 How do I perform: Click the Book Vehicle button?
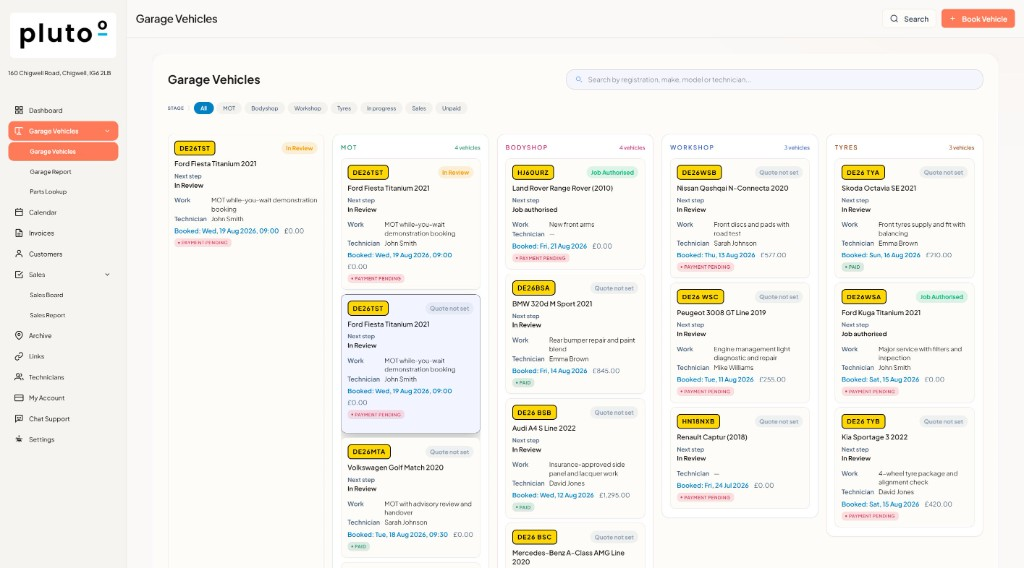(978, 19)
